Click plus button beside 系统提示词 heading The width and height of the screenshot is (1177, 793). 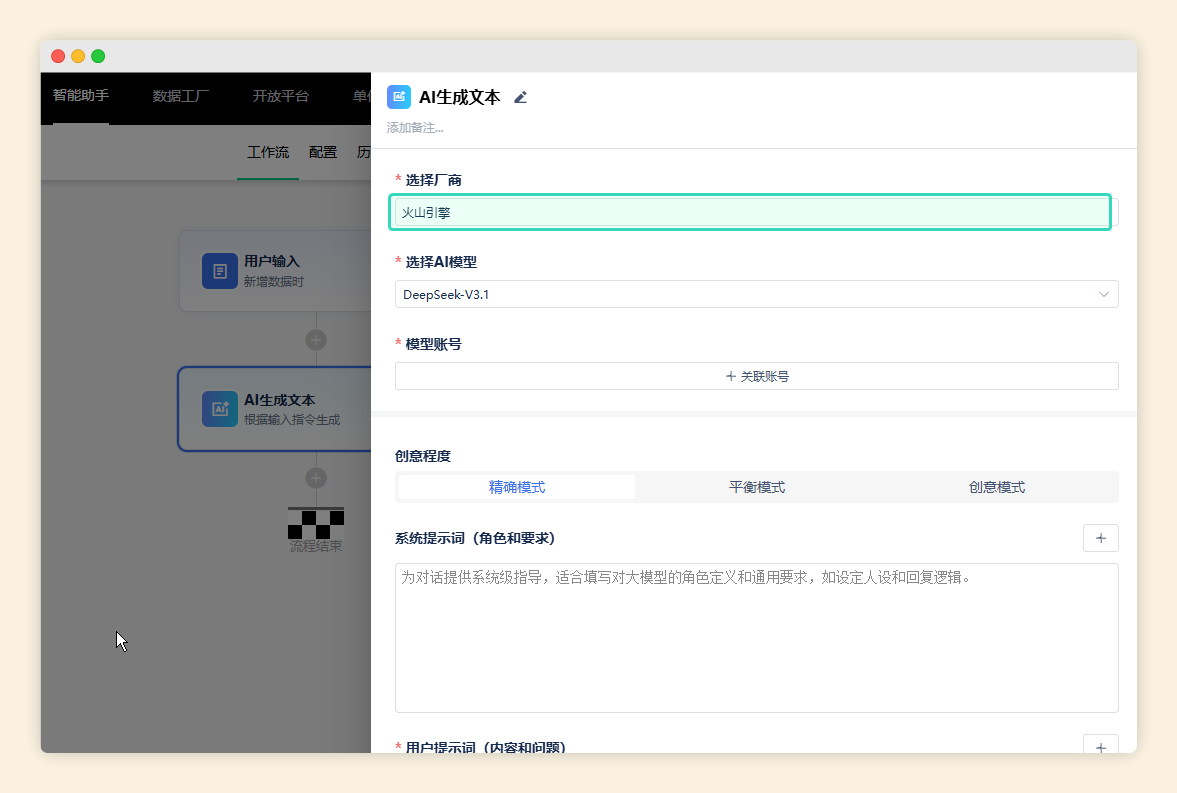1100,538
